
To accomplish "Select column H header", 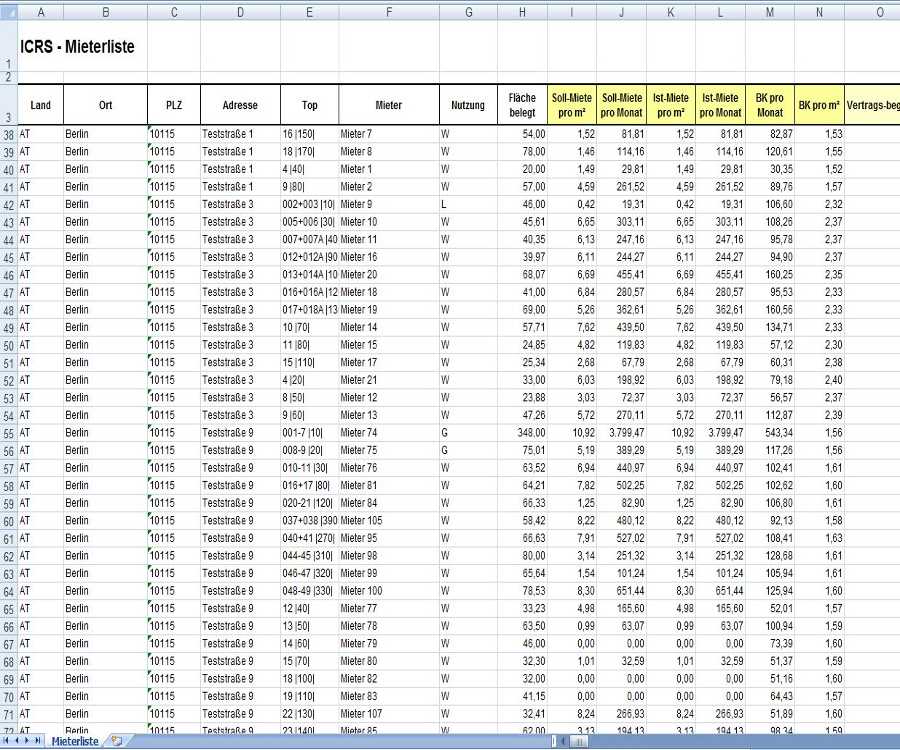I will point(522,12).
